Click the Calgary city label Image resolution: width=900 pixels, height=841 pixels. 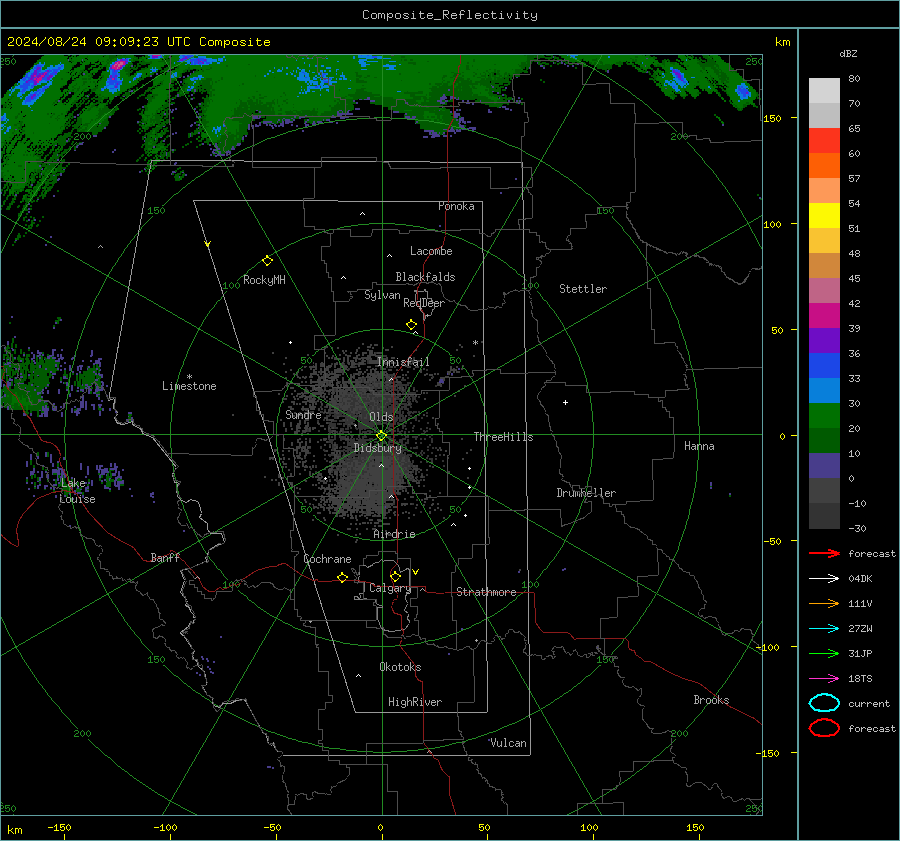click(x=390, y=588)
